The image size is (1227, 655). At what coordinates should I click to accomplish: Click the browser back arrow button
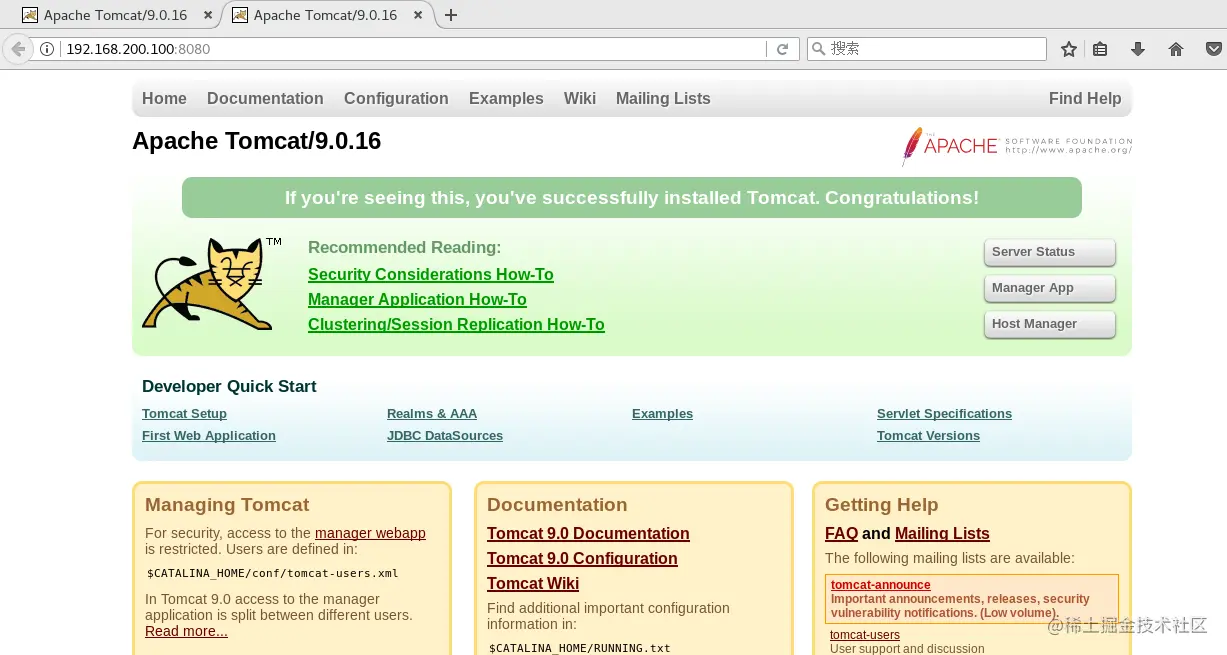click(17, 49)
